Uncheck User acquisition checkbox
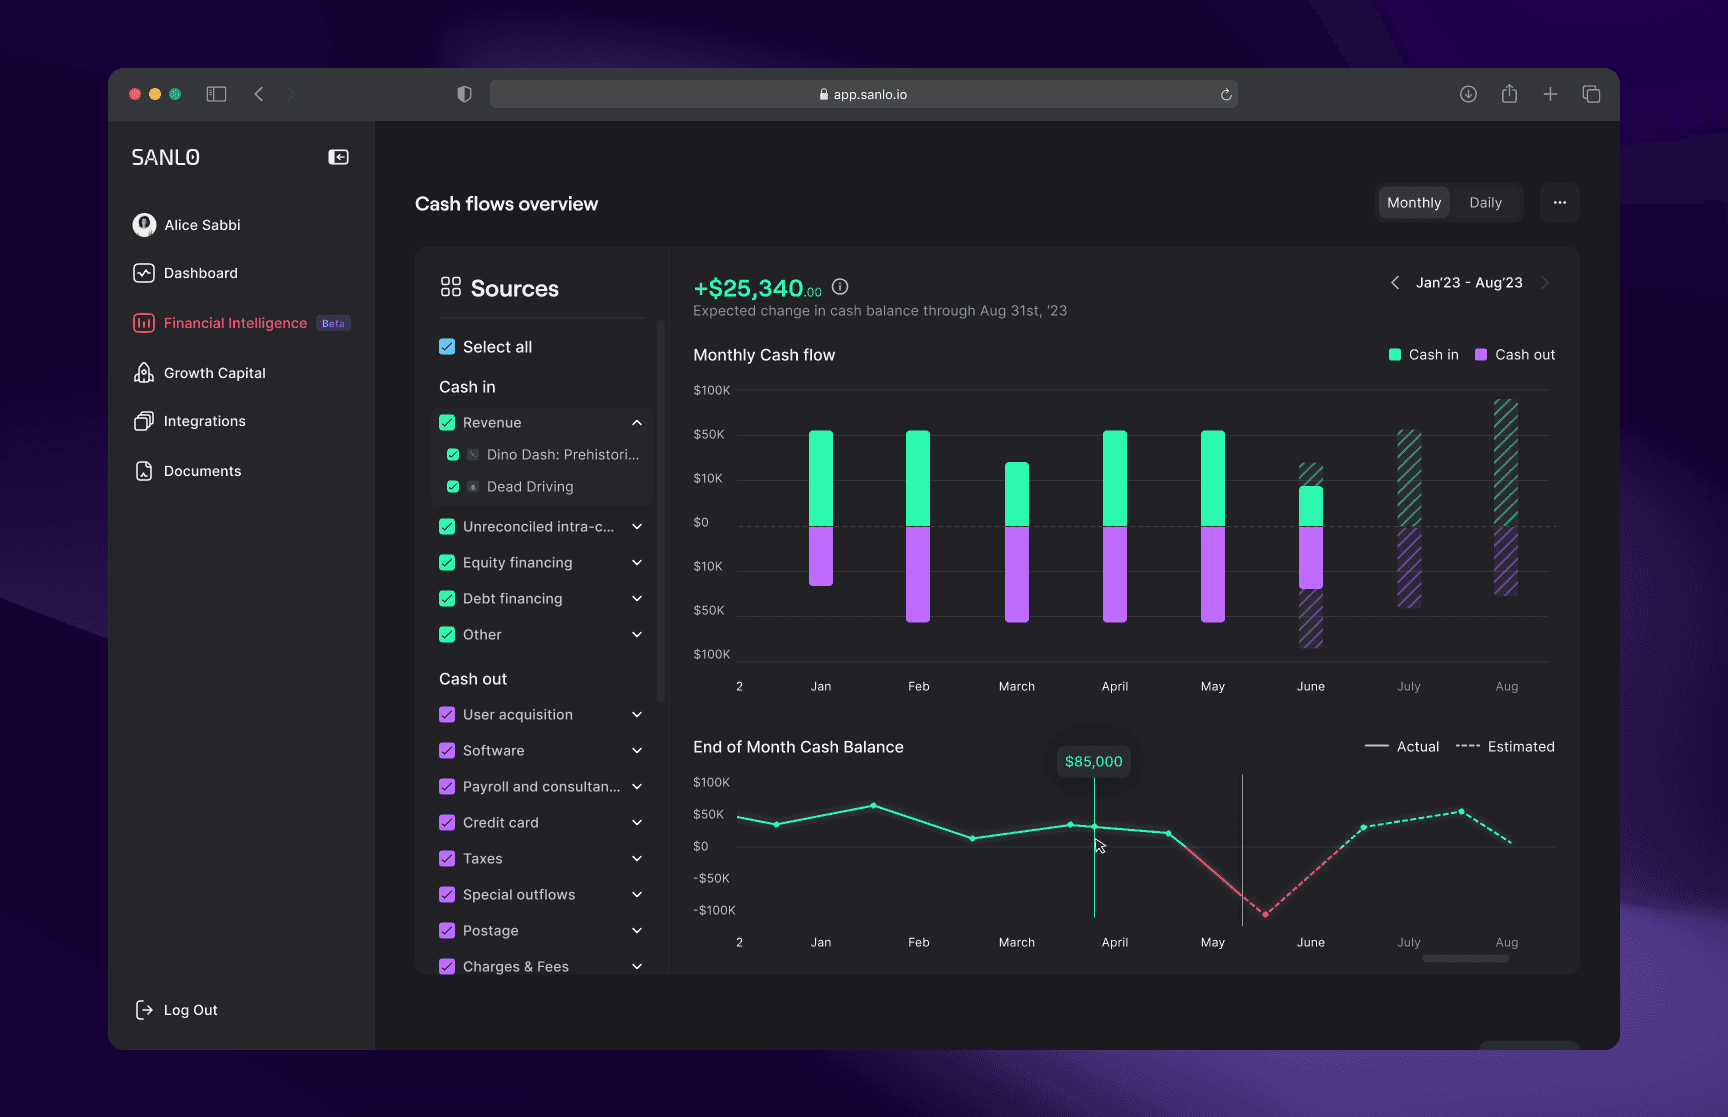 pyautogui.click(x=447, y=715)
